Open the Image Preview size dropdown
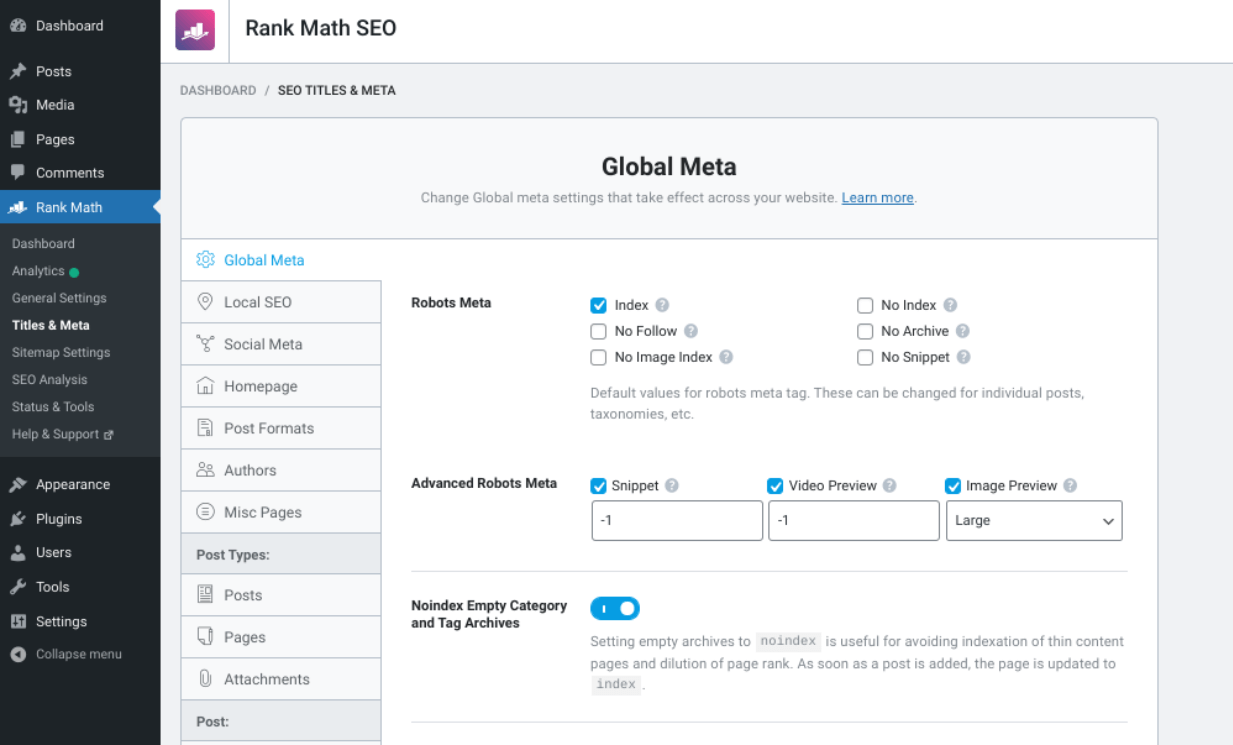This screenshot has height=745, width=1233. (1034, 520)
